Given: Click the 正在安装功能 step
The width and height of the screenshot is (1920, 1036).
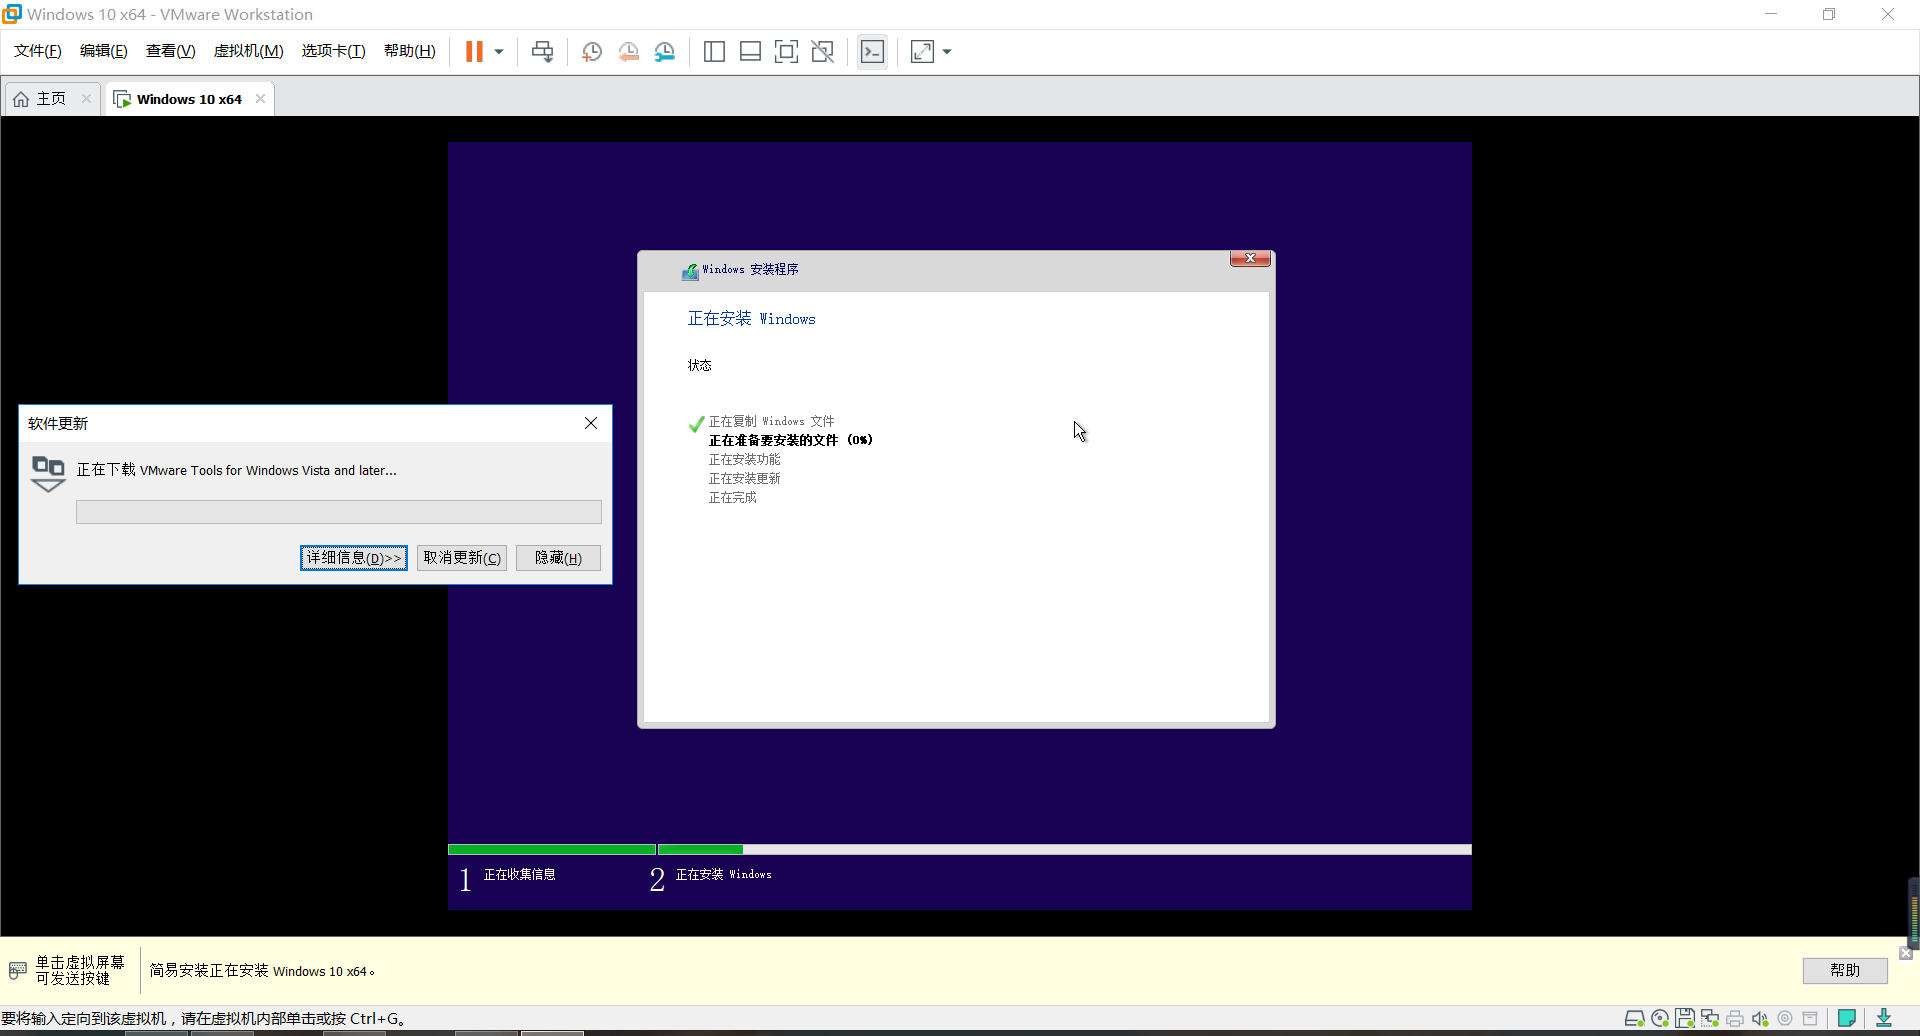Looking at the screenshot, I should (745, 460).
